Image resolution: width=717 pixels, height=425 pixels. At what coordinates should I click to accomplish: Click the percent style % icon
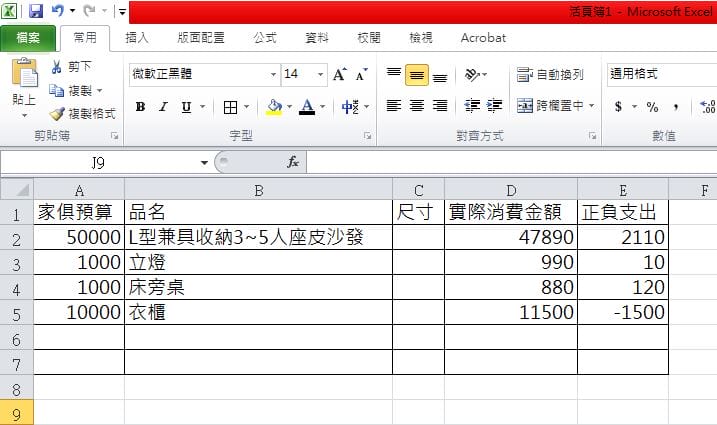tap(653, 107)
